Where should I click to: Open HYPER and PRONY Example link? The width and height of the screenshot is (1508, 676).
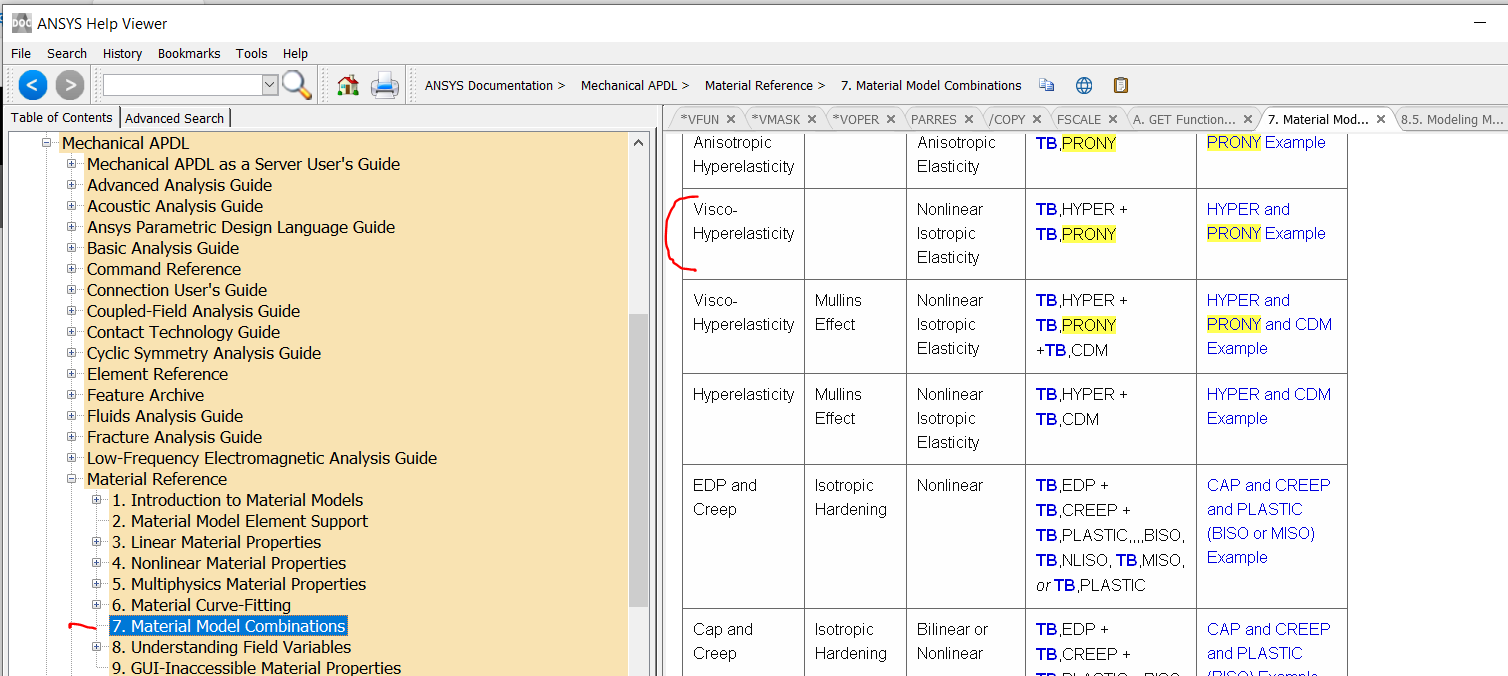tap(1266, 221)
